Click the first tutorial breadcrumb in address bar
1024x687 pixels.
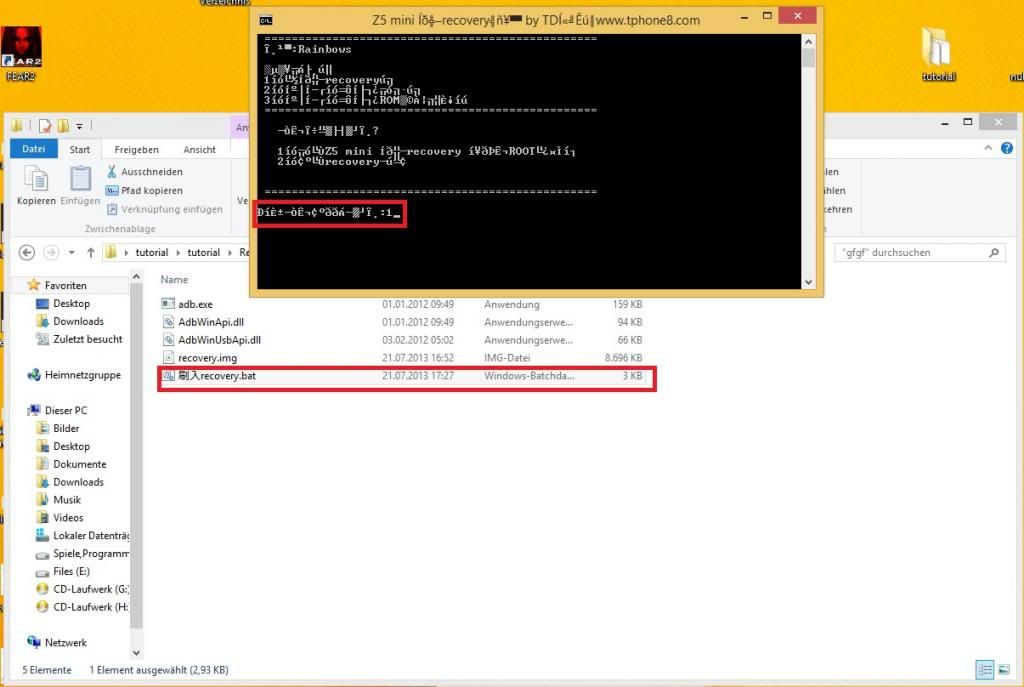pos(152,253)
